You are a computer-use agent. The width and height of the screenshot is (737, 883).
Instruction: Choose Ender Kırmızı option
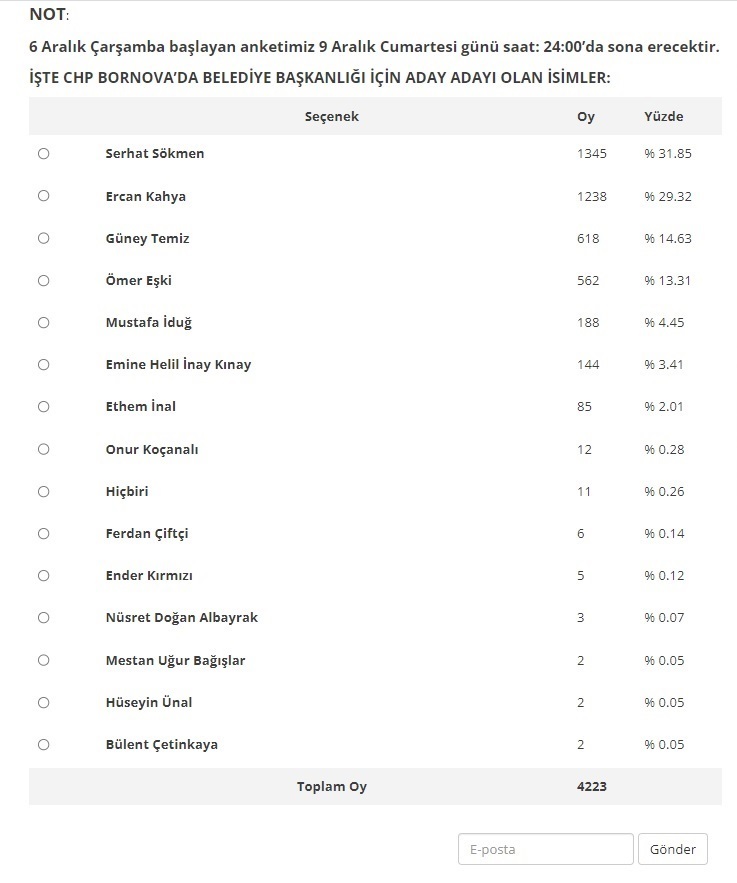[43, 576]
